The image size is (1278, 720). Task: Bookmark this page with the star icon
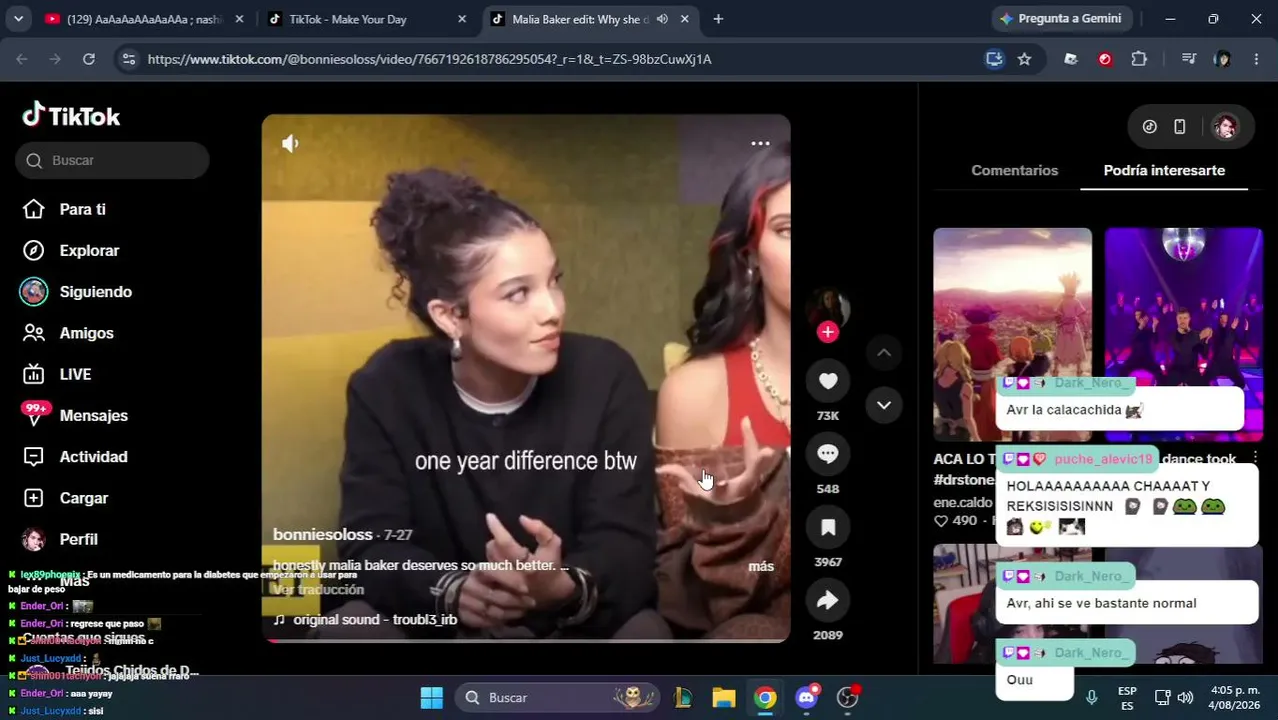point(1024,59)
